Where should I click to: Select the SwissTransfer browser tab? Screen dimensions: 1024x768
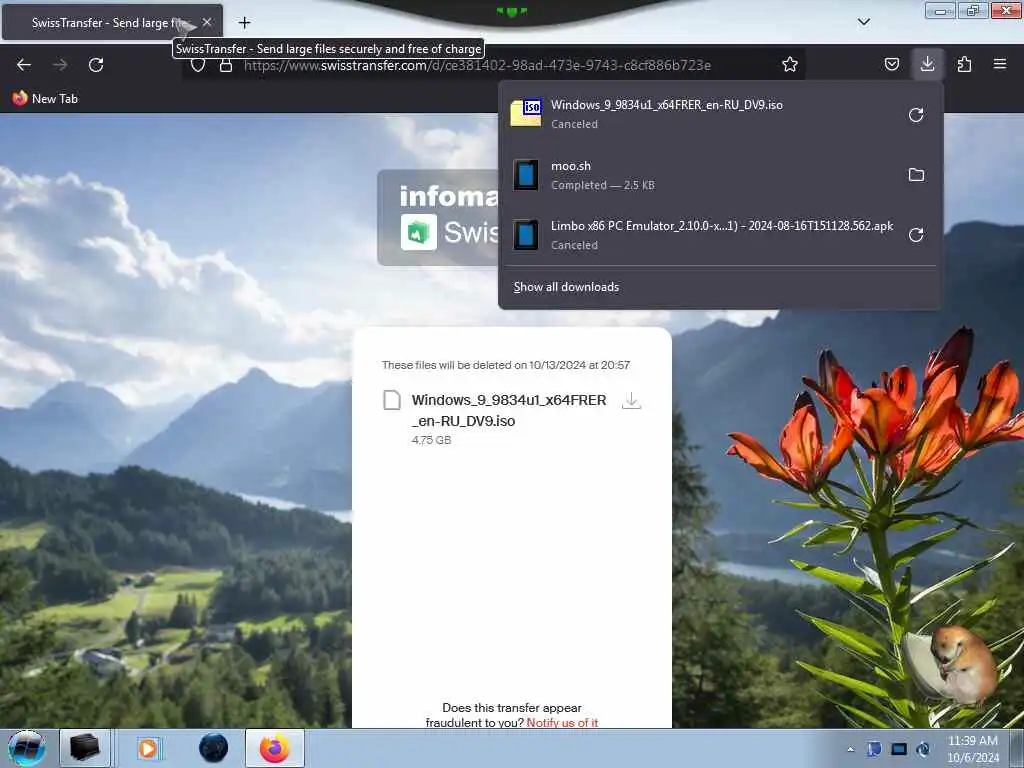click(112, 22)
